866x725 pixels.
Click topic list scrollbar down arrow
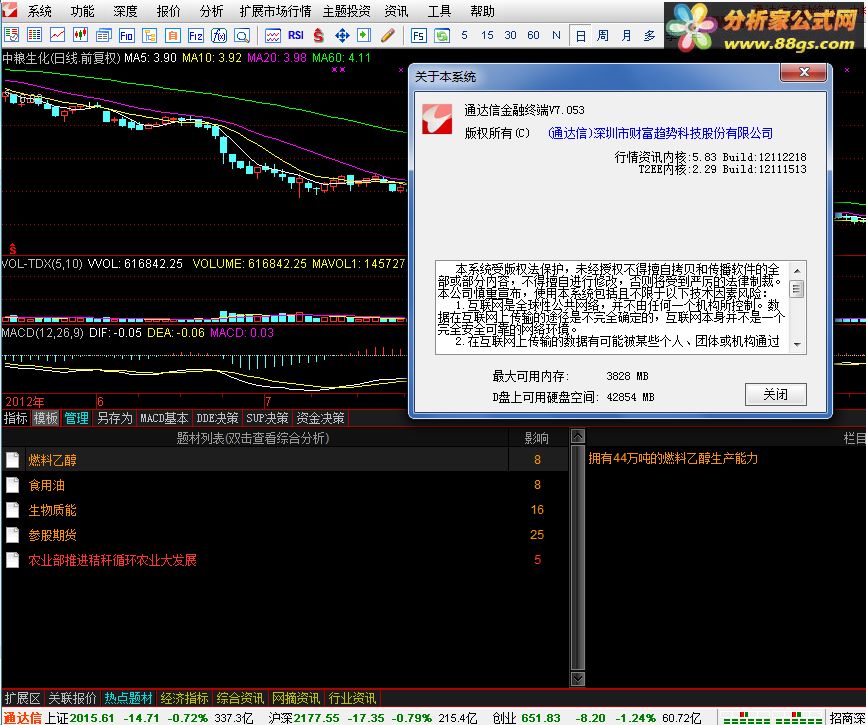577,678
